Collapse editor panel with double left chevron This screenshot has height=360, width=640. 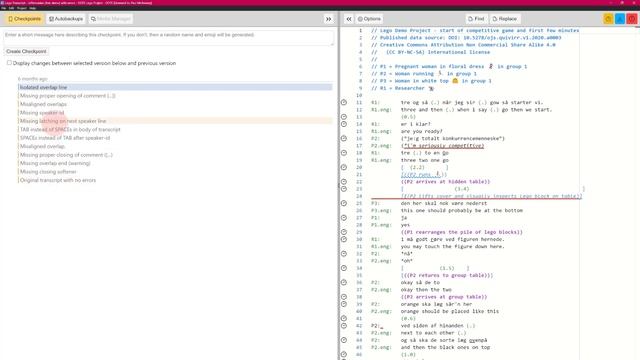tap(349, 19)
